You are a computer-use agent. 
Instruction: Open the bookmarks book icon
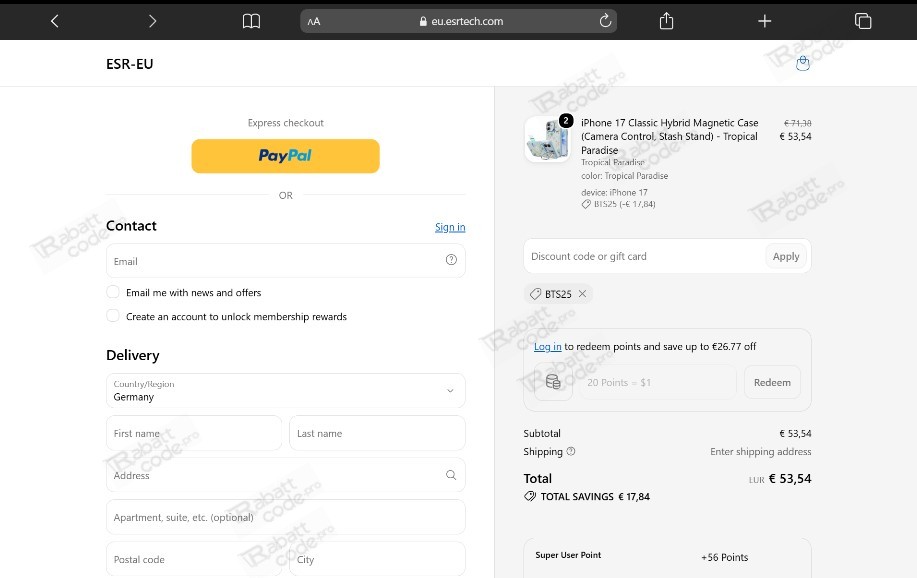[x=251, y=21]
